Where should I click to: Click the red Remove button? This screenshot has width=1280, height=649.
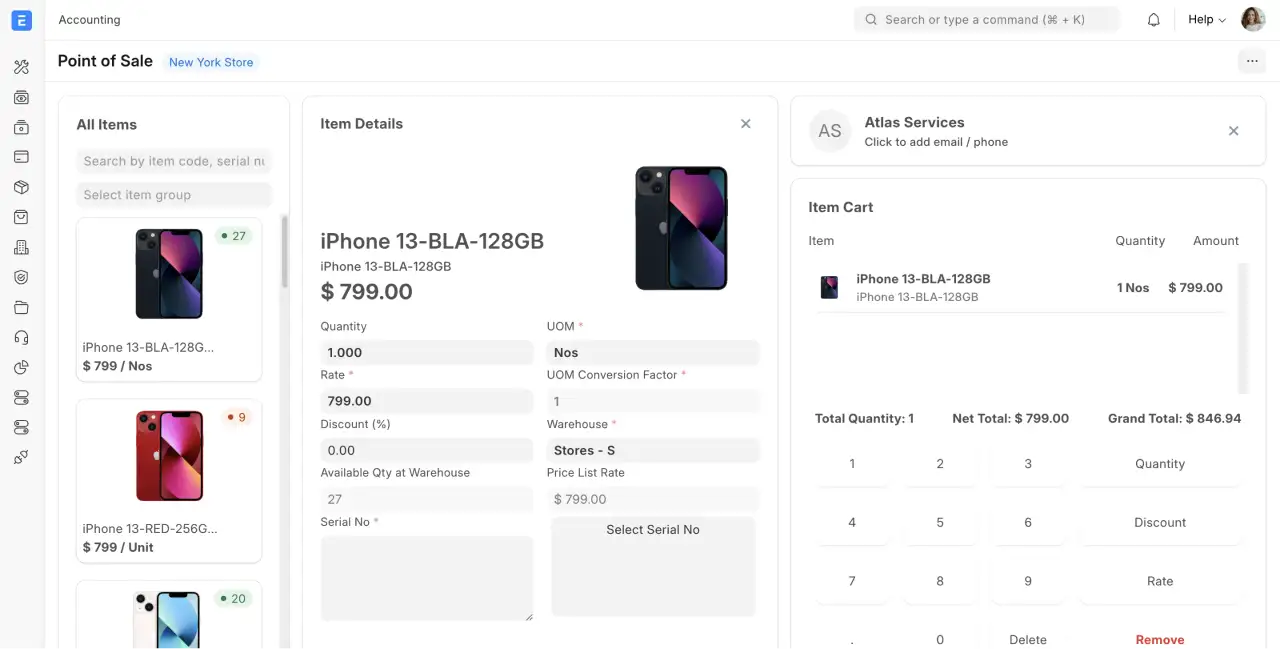(1159, 639)
